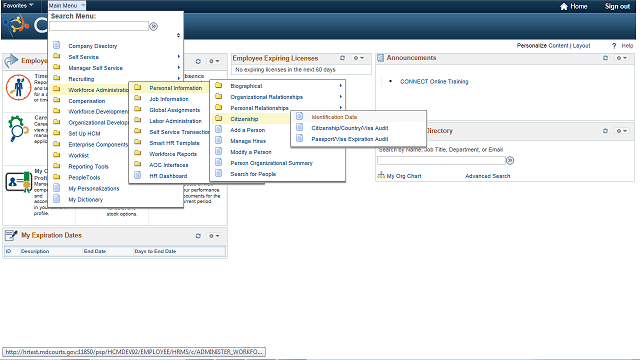This screenshot has height=360, width=640.
Task: Refresh the Employee Expiring Licenses pagelet
Action: [x=342, y=58]
